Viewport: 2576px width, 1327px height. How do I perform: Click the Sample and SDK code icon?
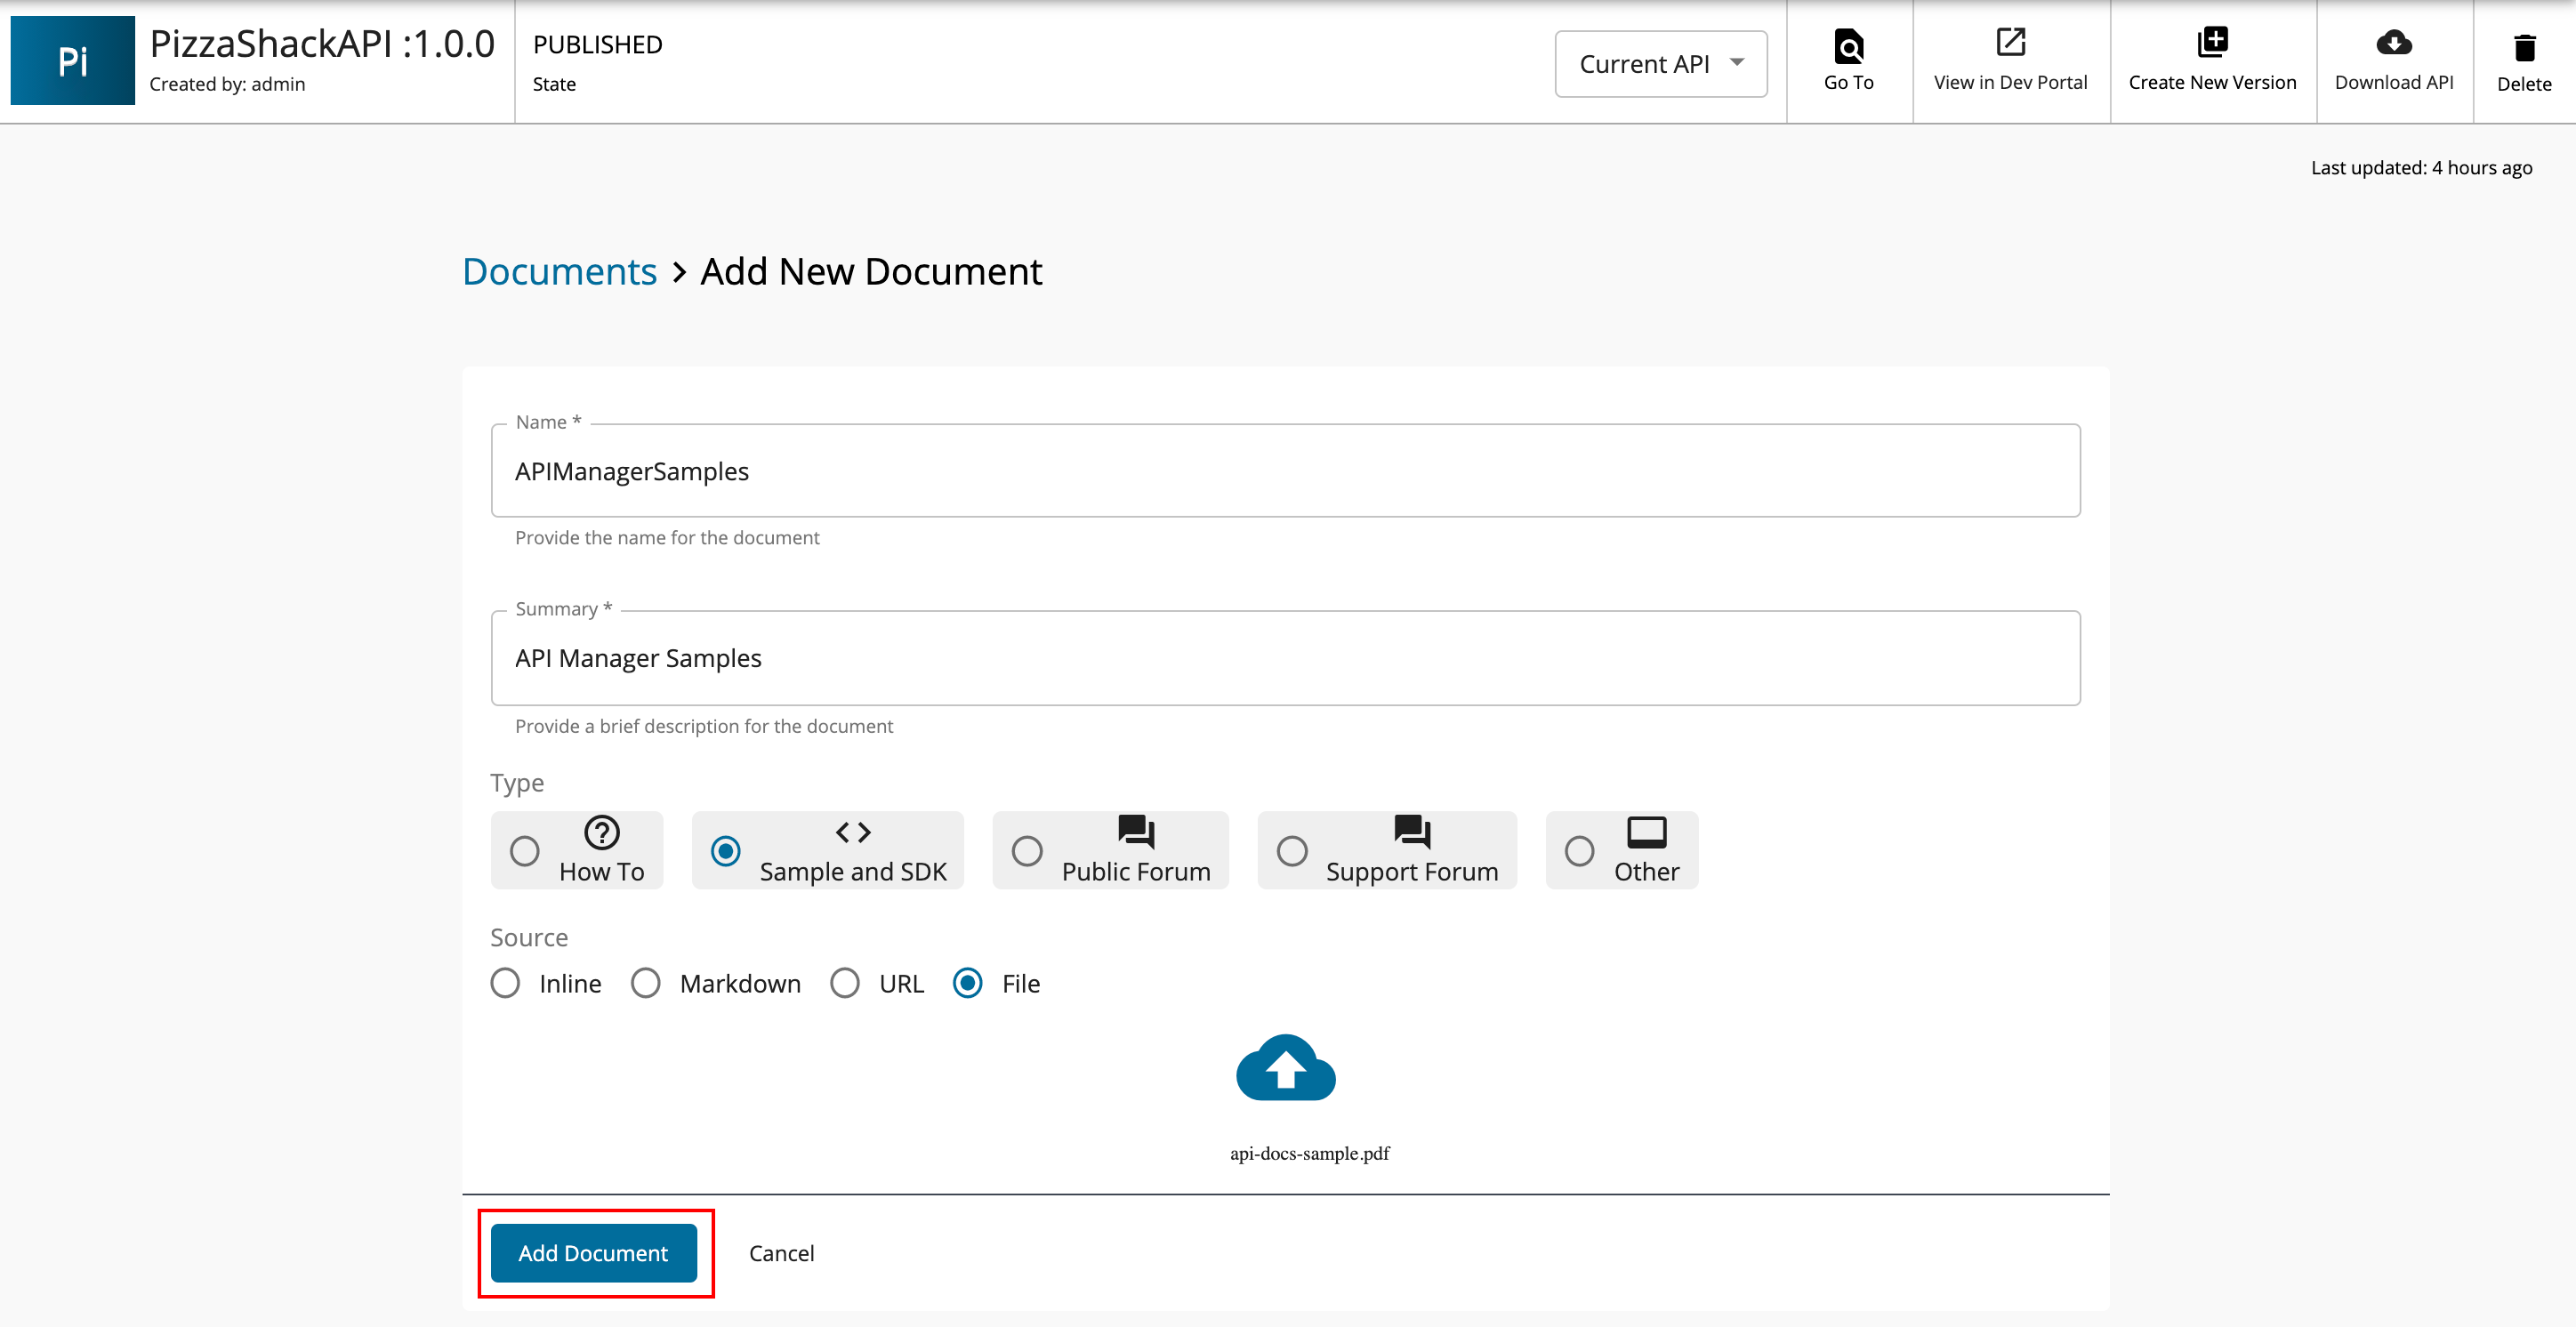click(853, 832)
